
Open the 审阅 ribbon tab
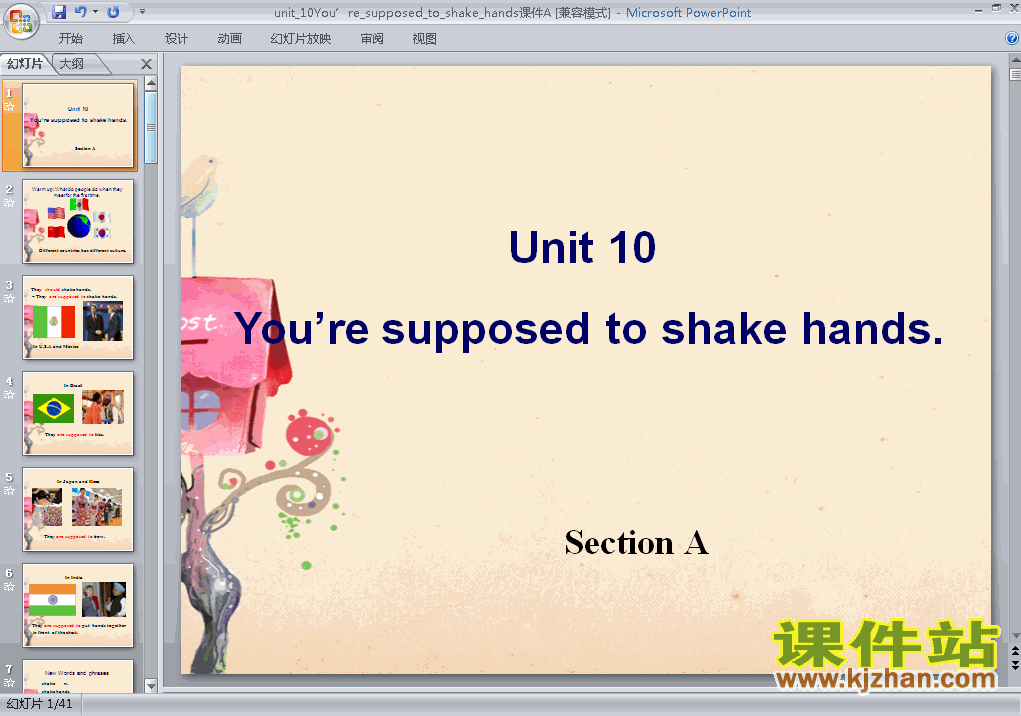point(372,38)
